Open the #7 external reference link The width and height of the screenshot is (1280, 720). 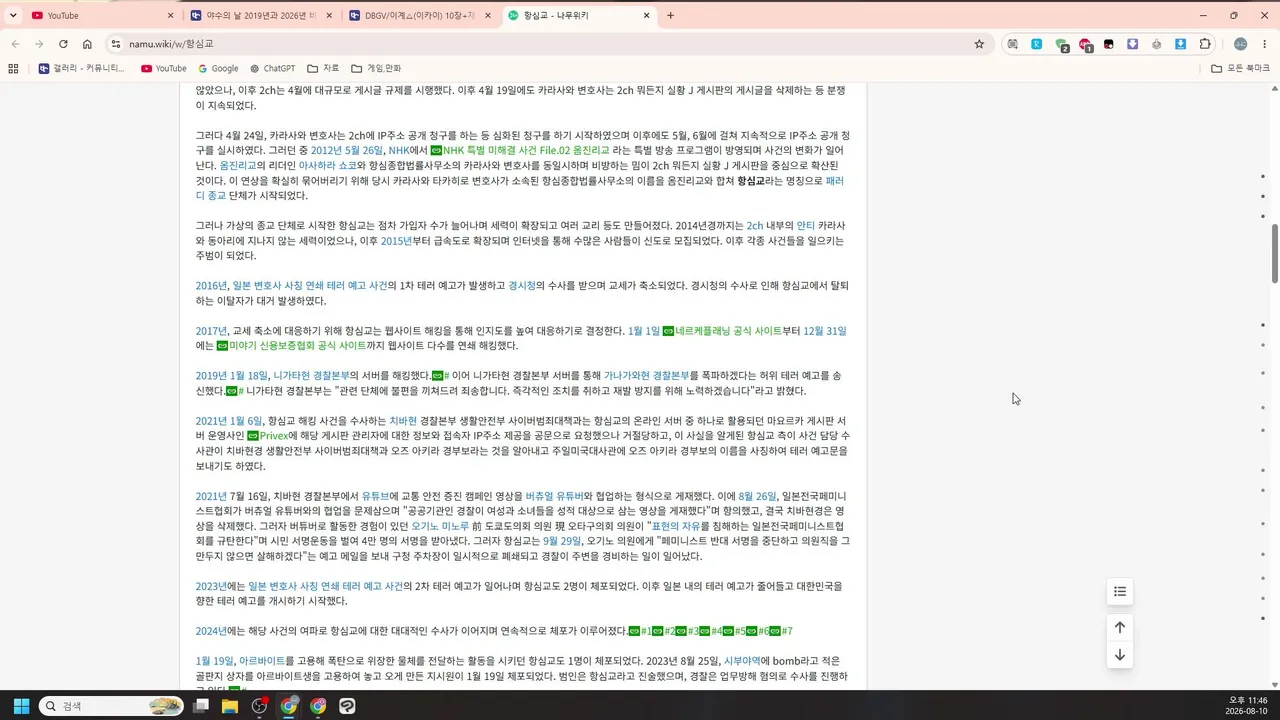(x=781, y=630)
